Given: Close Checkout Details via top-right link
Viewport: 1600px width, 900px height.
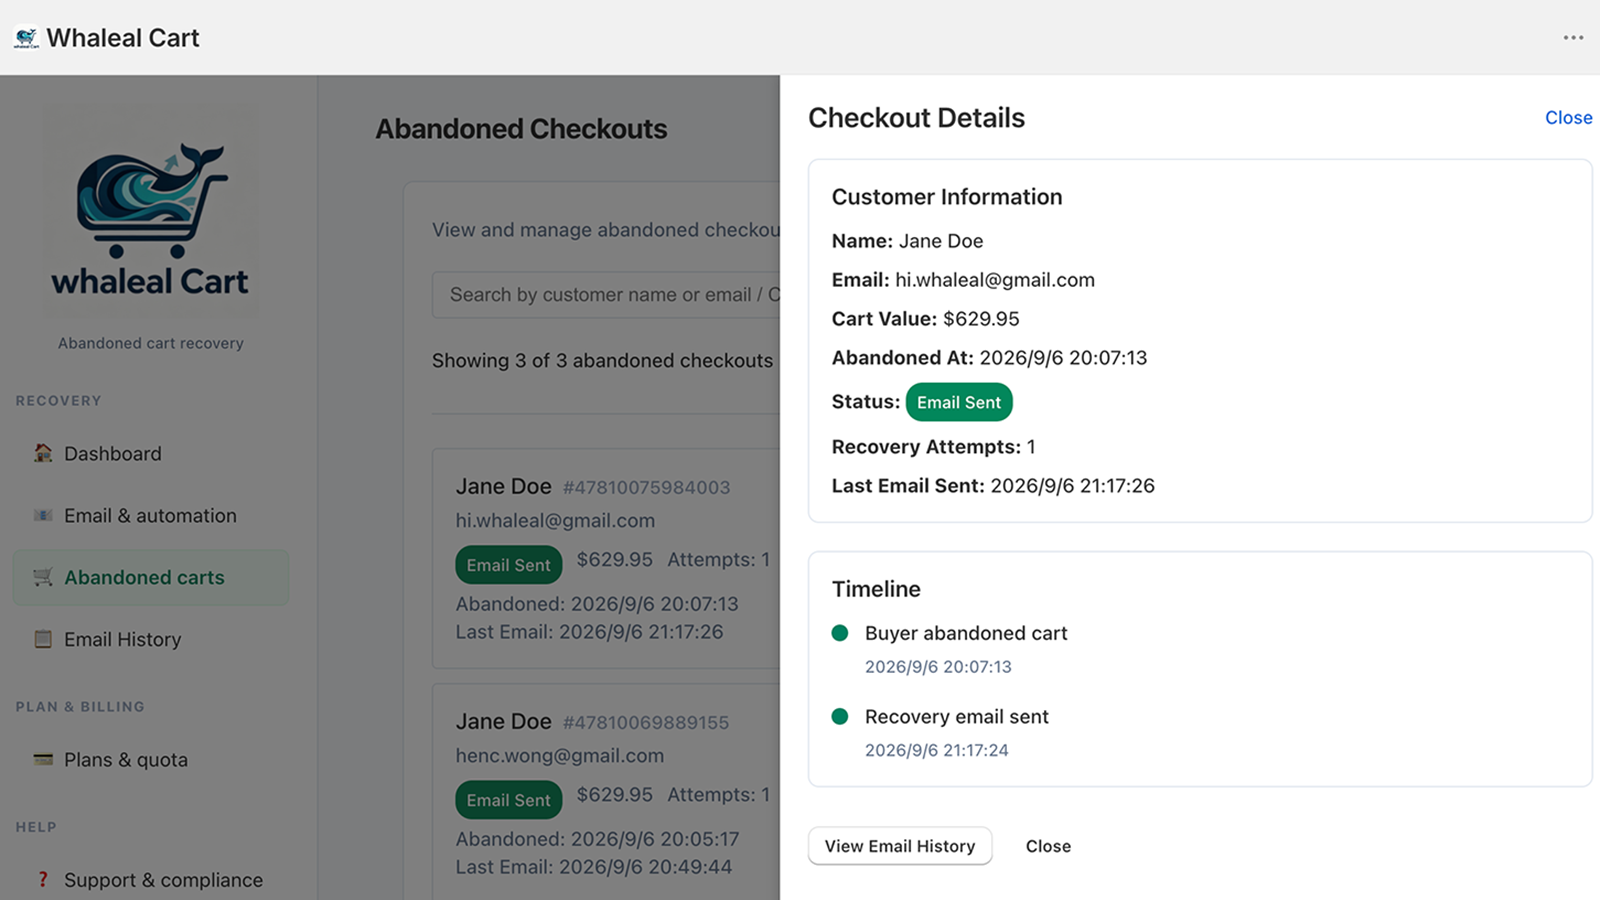Looking at the screenshot, I should click(x=1568, y=118).
